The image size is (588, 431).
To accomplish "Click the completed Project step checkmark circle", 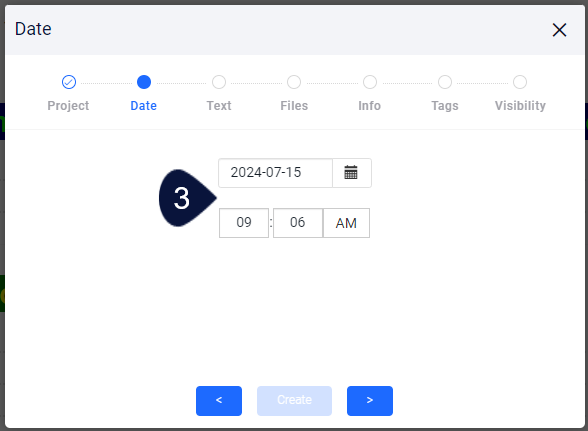I will click(x=69, y=82).
